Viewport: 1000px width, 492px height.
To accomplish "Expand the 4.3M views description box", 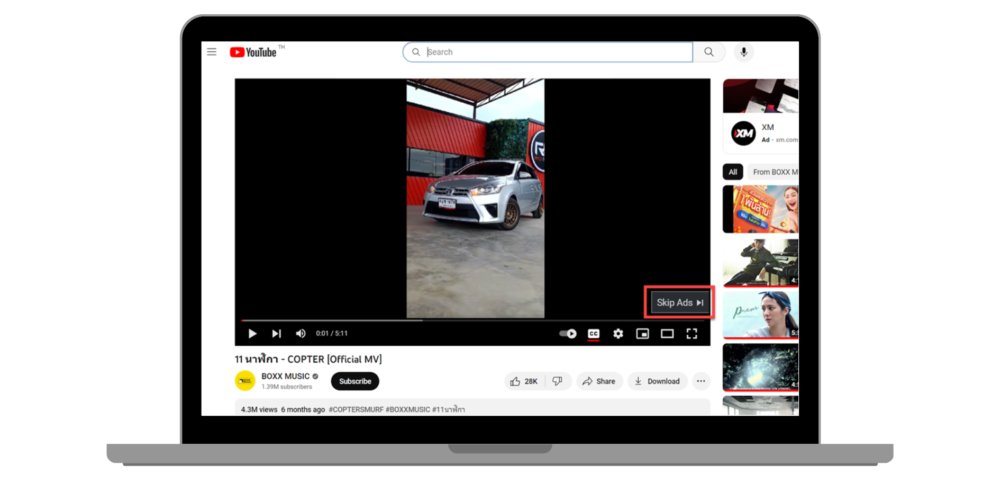I will pos(473,407).
